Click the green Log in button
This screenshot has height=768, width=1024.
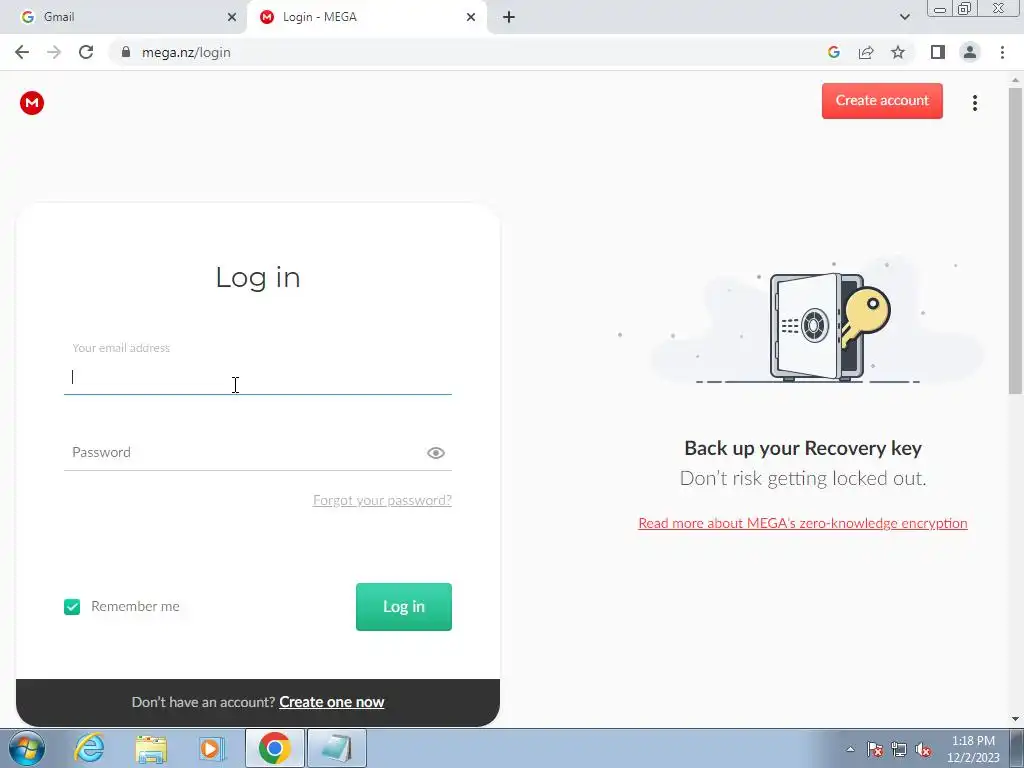click(404, 607)
